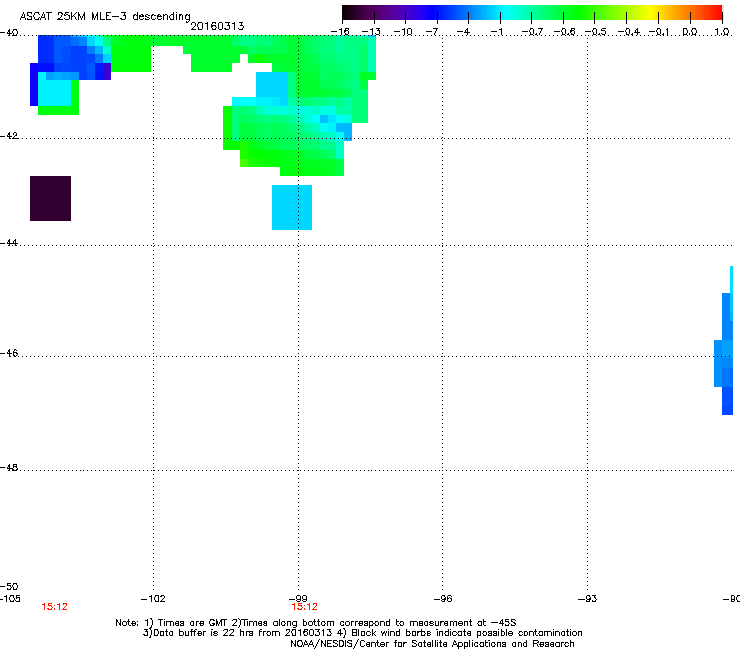Click the colorbar tick label -7
Screen dimensions: 740x650
(x=434, y=32)
